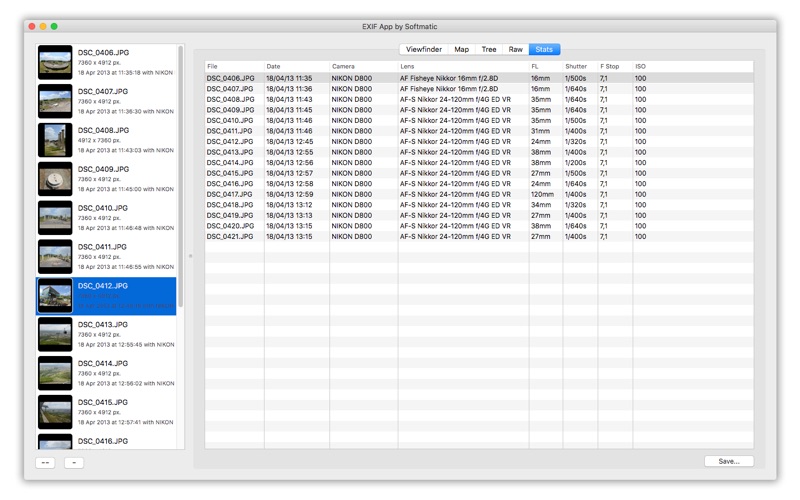Screen dimensions: 800x500
Task: Open the Raw tab
Action: 515,49
